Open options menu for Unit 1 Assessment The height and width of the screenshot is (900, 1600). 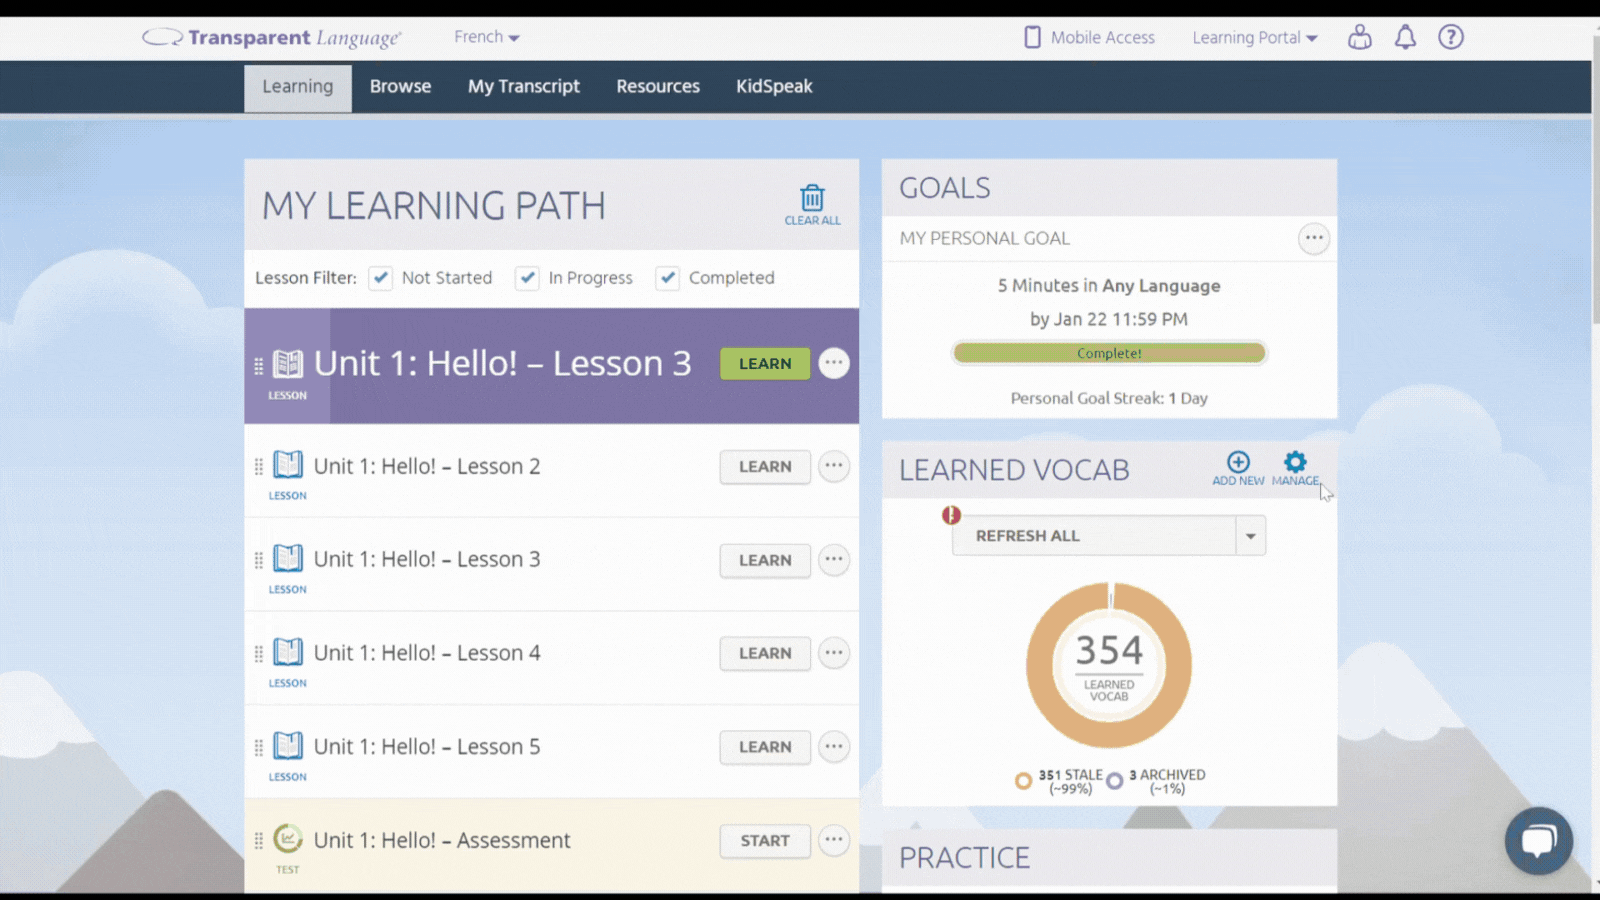[x=834, y=840]
